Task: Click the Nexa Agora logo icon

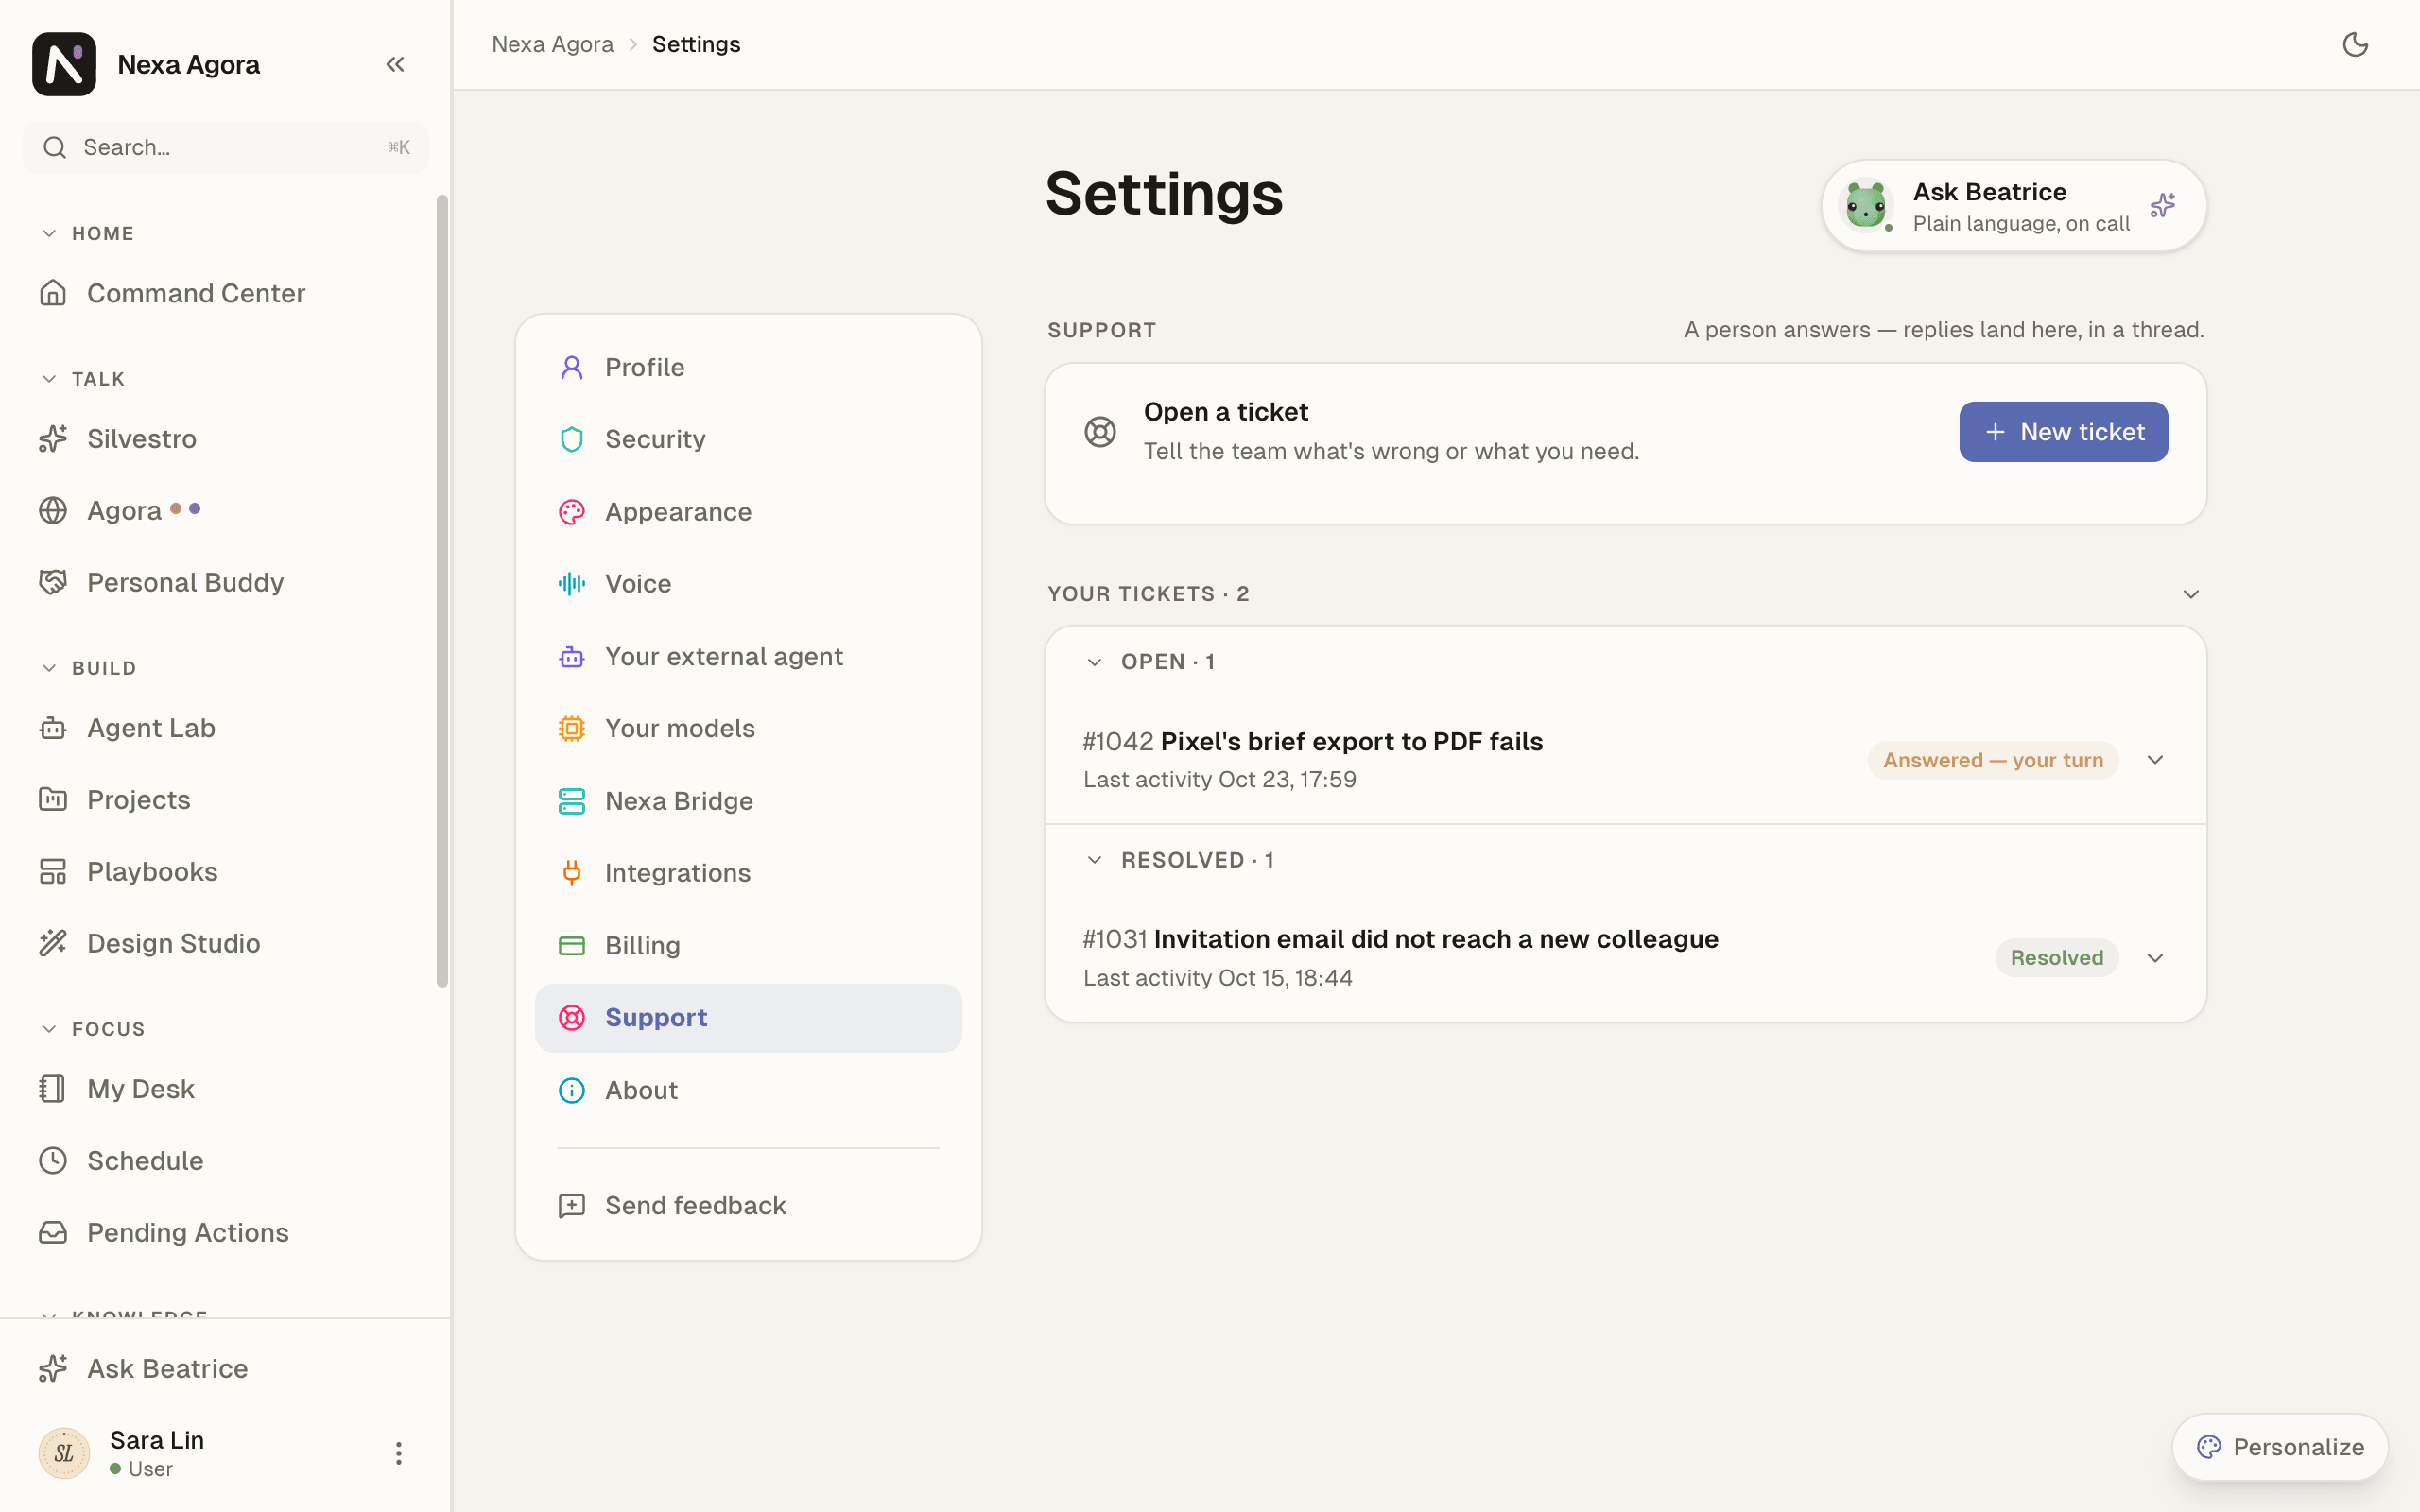Action: (x=64, y=64)
